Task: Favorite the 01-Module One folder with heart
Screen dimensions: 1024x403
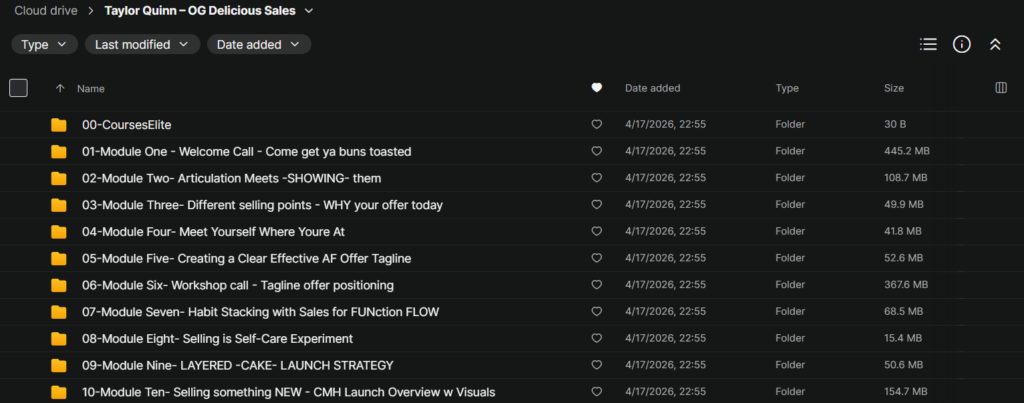Action: [597, 151]
